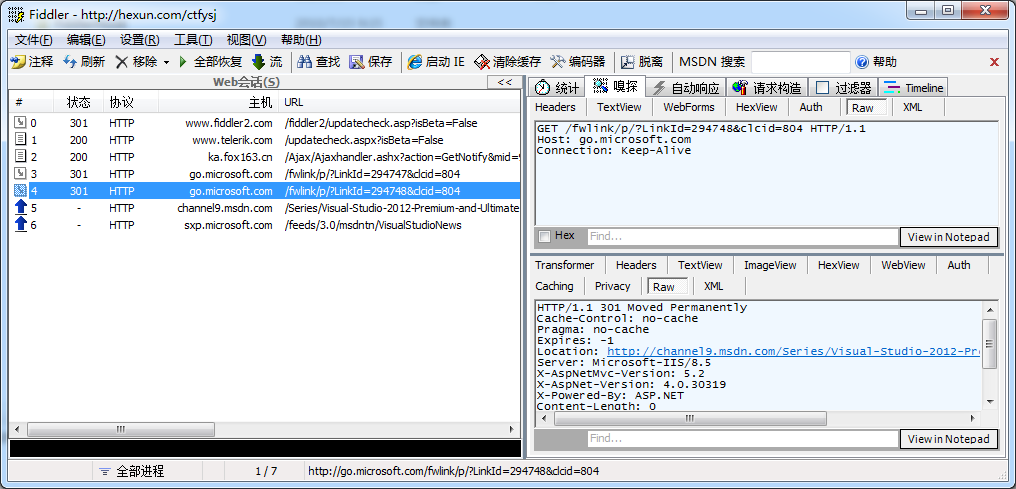Image resolution: width=1016 pixels, height=489 pixels.
Task: Click the 保存 save toolbar icon
Action: tap(356, 62)
